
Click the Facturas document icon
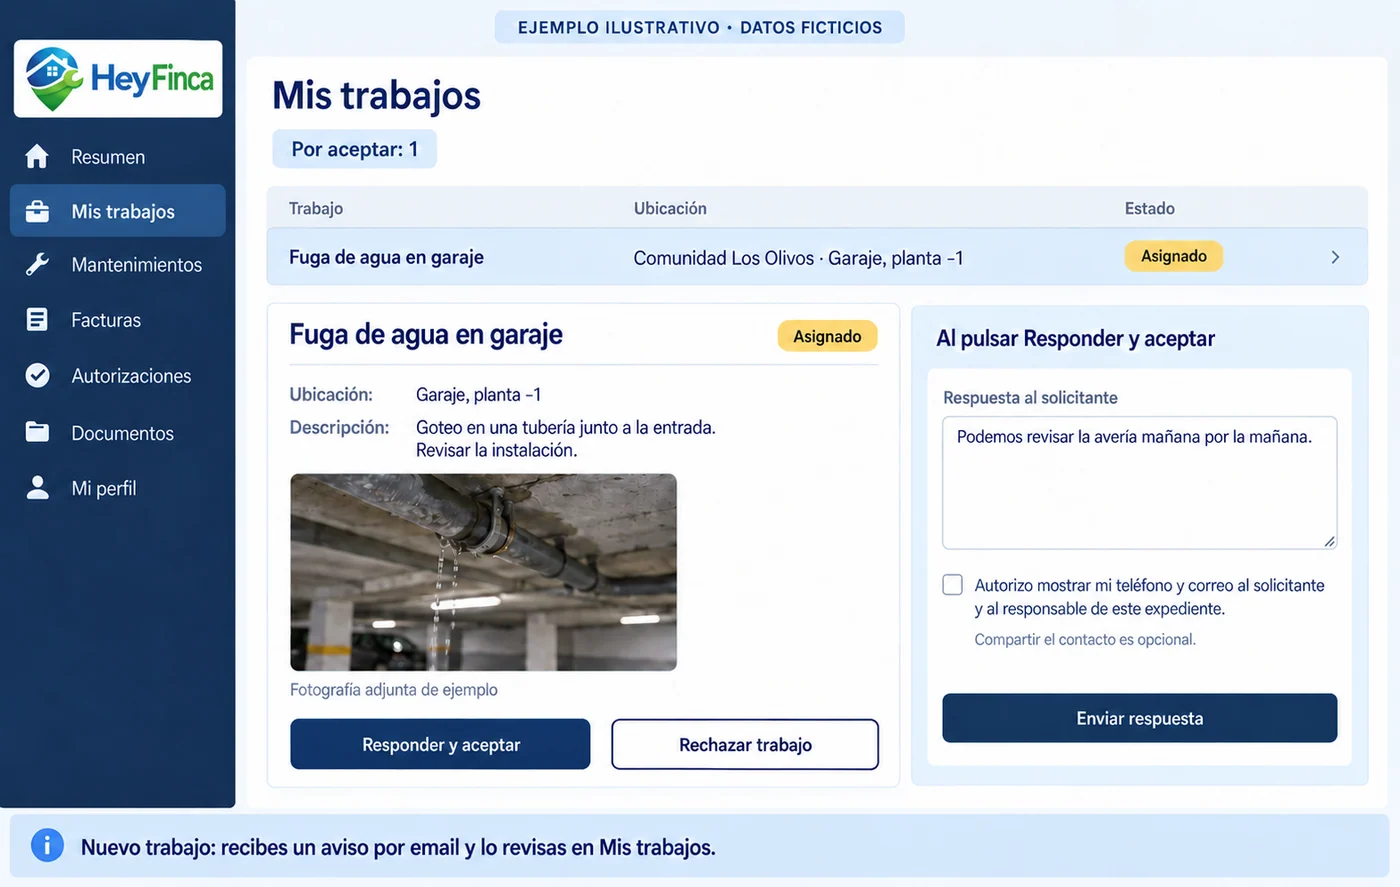(x=37, y=320)
